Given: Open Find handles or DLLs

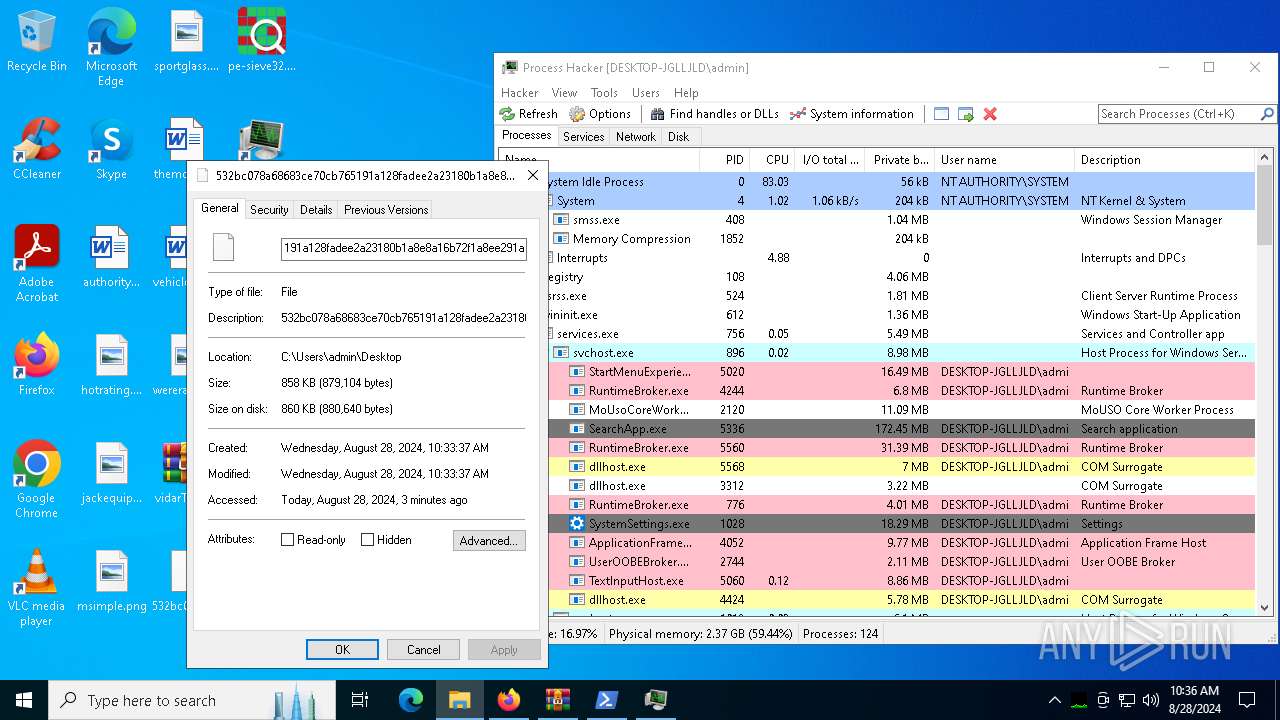Looking at the screenshot, I should click(x=714, y=114).
